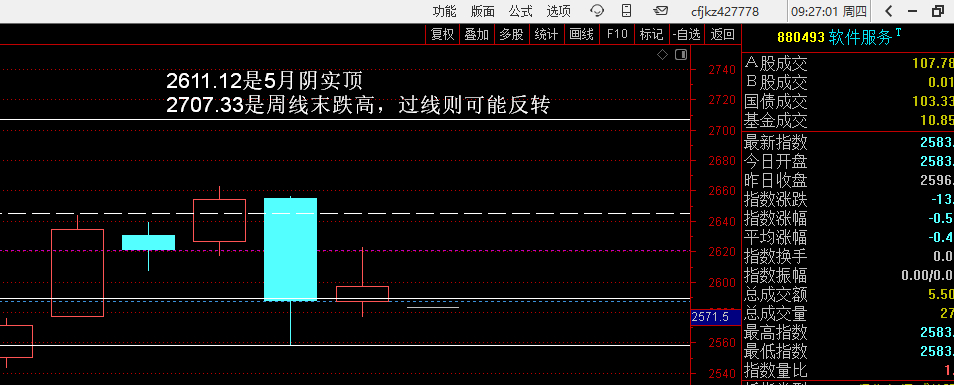Click the 基金成交 row label
Viewport: 954px width, 385px height.
[776, 120]
